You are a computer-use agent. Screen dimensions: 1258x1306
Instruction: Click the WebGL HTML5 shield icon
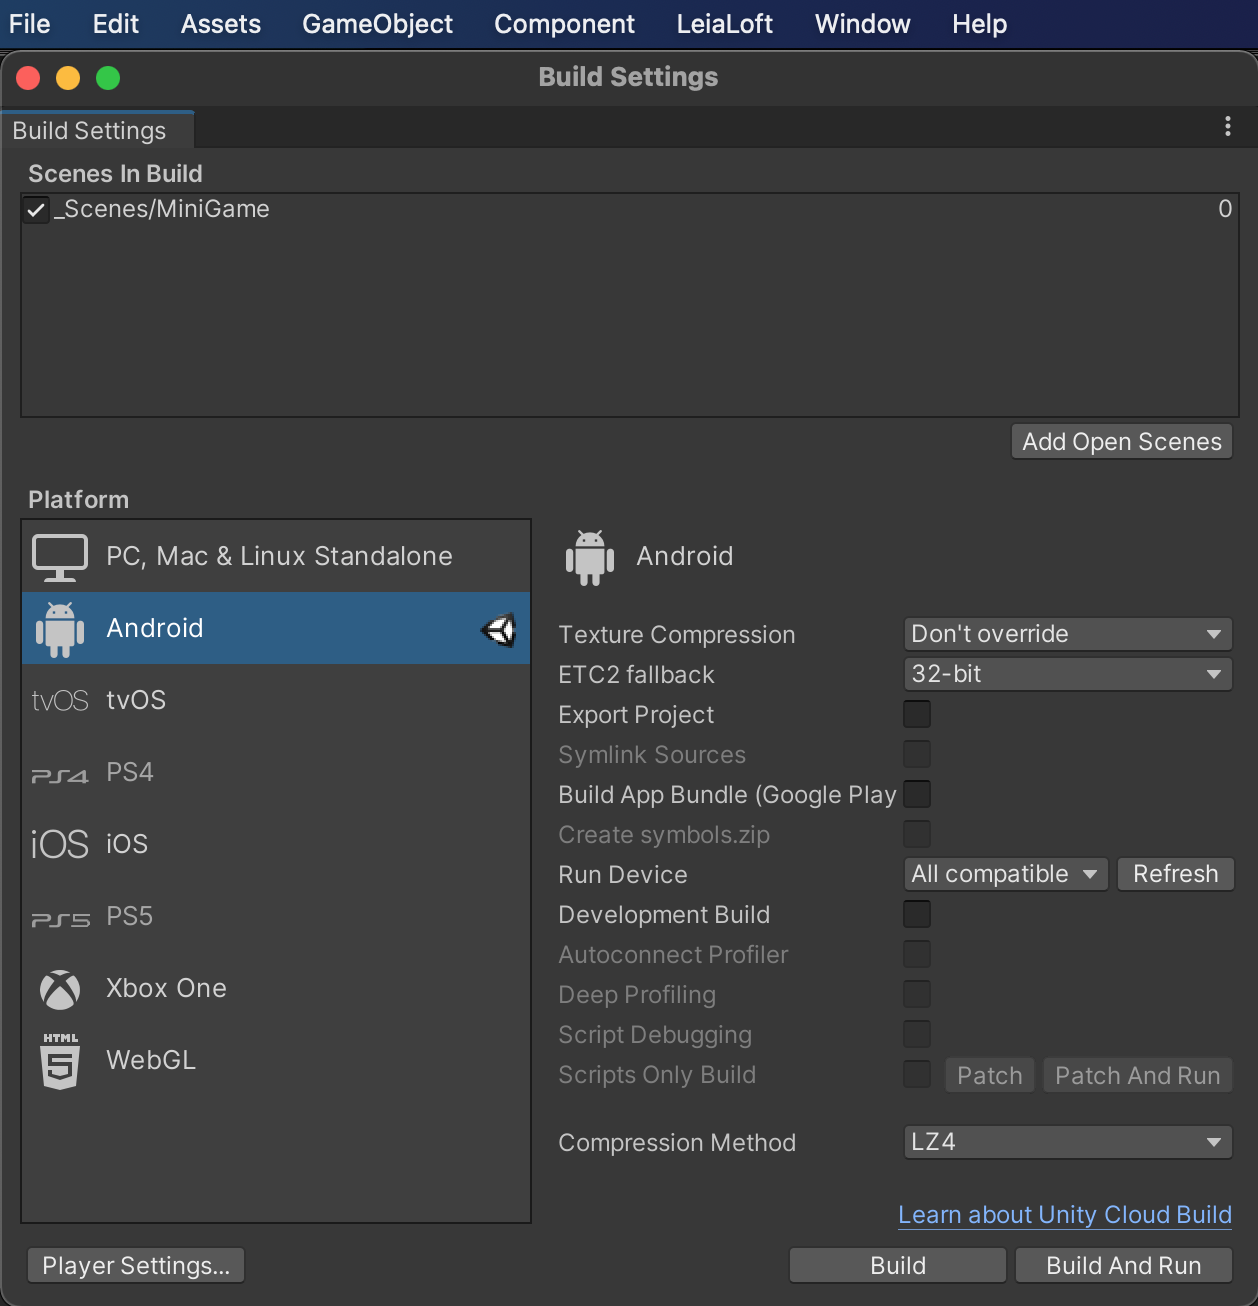coord(60,1061)
